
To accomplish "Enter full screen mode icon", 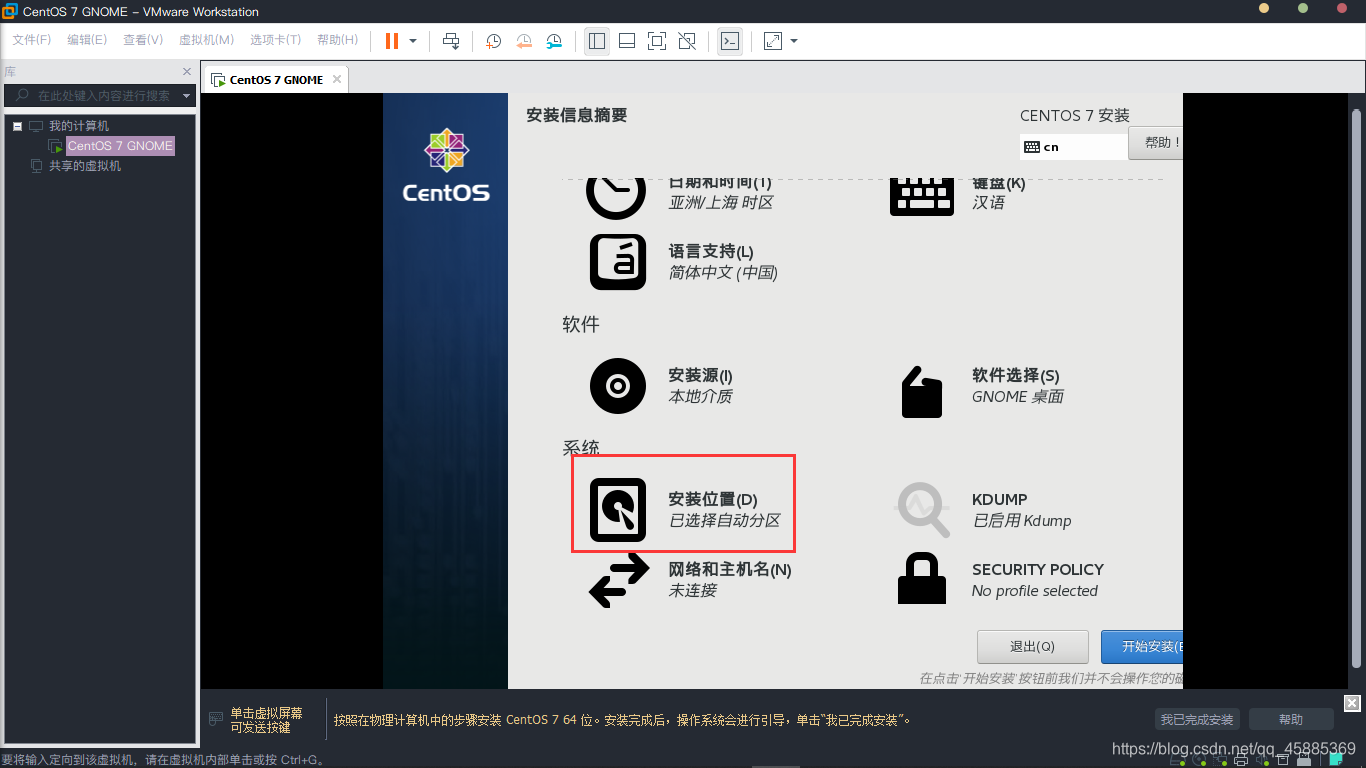I will (657, 41).
